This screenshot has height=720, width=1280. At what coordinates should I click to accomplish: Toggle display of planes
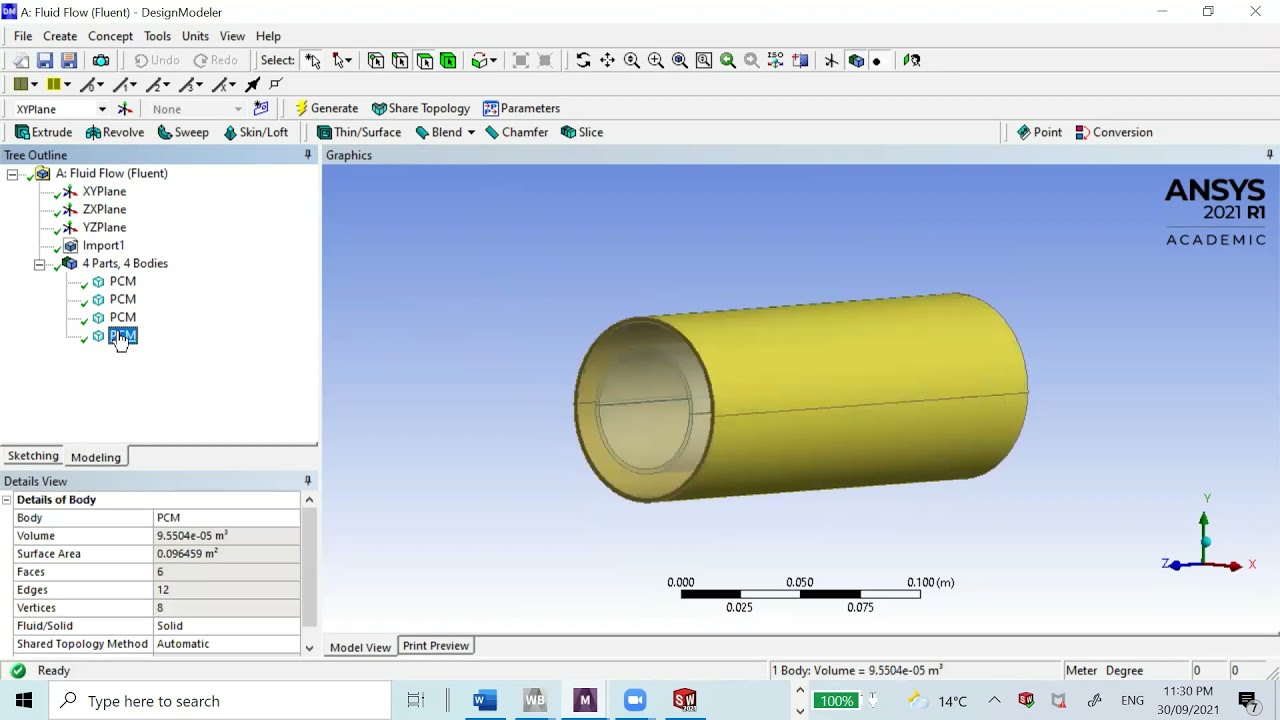coord(831,60)
